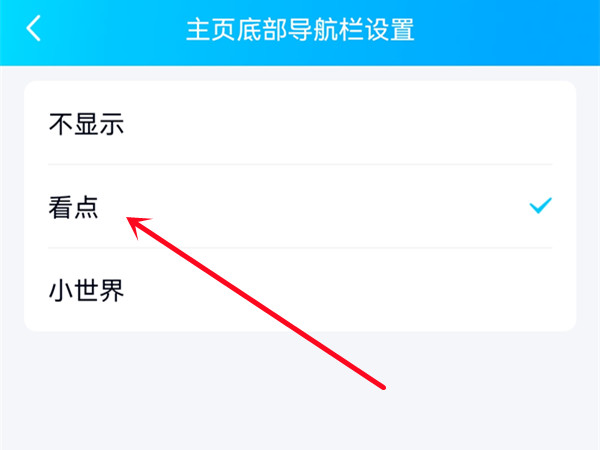Click the divider line below 看点
600x450 pixels.
(300, 248)
